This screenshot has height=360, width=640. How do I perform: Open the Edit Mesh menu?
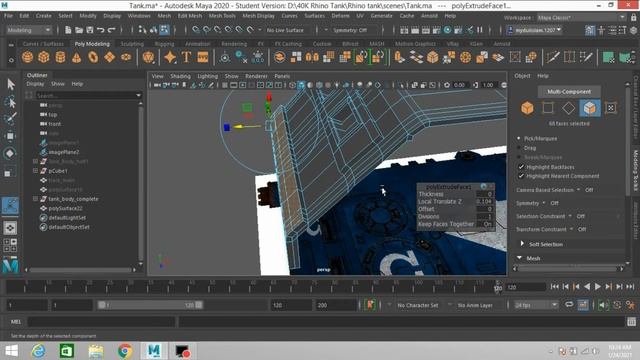[189, 16]
